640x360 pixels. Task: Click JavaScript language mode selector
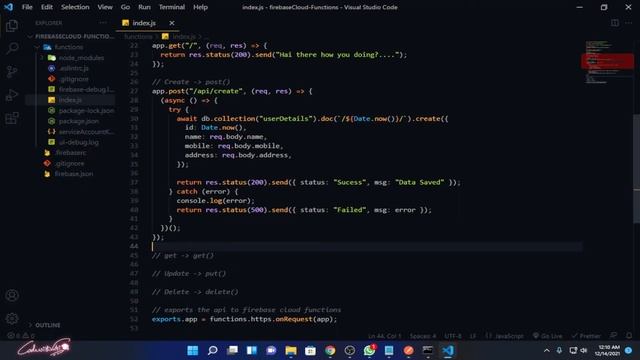coord(504,336)
